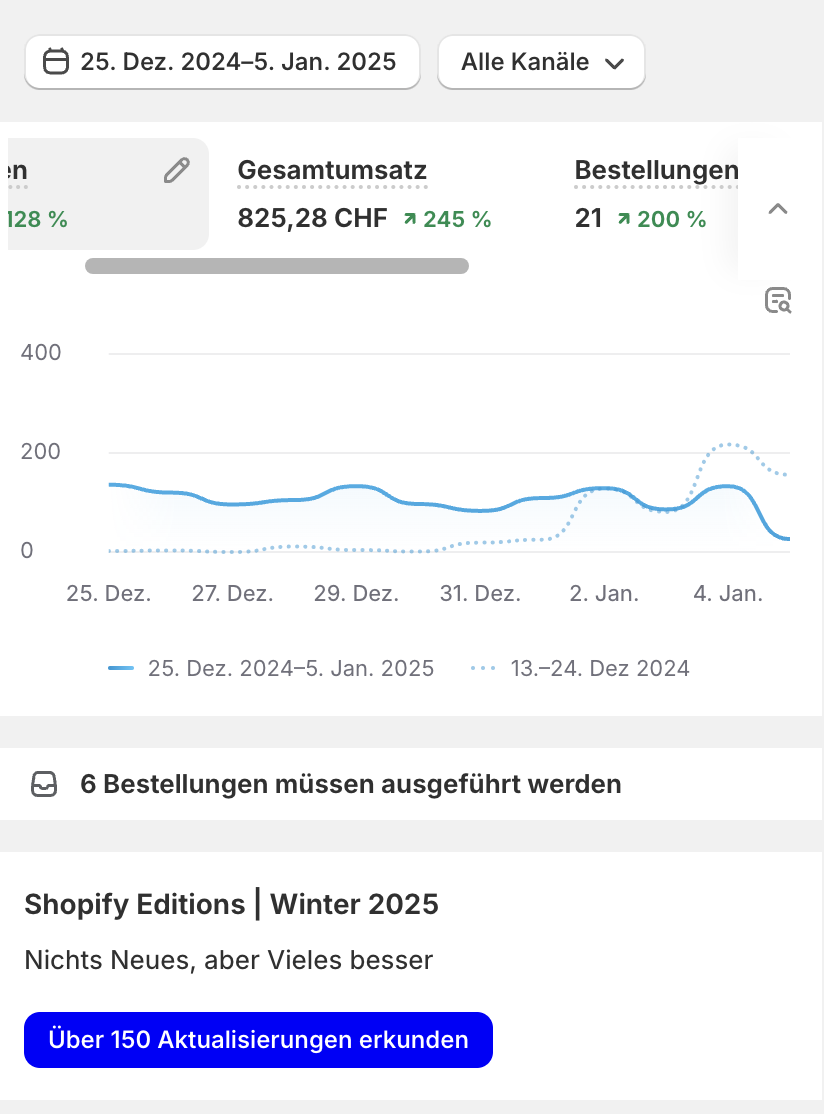Click the green trend arrow beside 200 %
The height and width of the screenshot is (1114, 824).
click(x=624, y=219)
